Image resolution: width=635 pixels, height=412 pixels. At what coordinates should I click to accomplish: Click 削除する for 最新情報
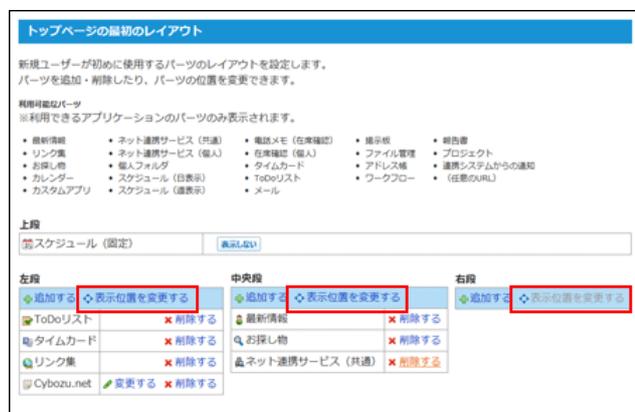(x=420, y=319)
